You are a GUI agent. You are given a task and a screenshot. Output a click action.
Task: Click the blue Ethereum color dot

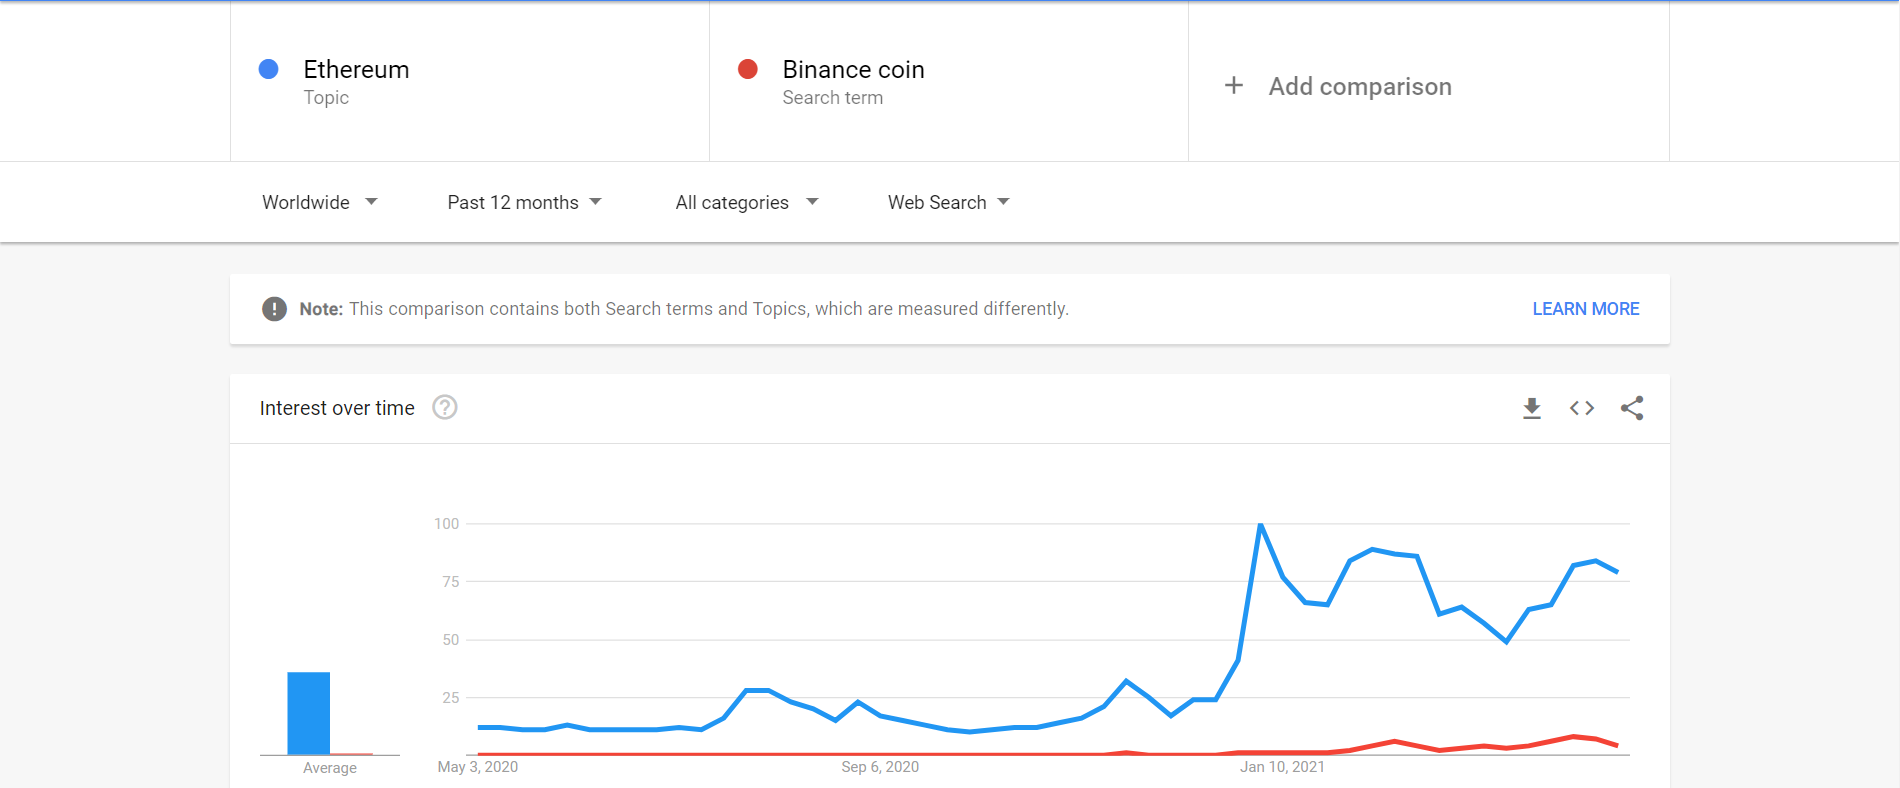(x=268, y=69)
